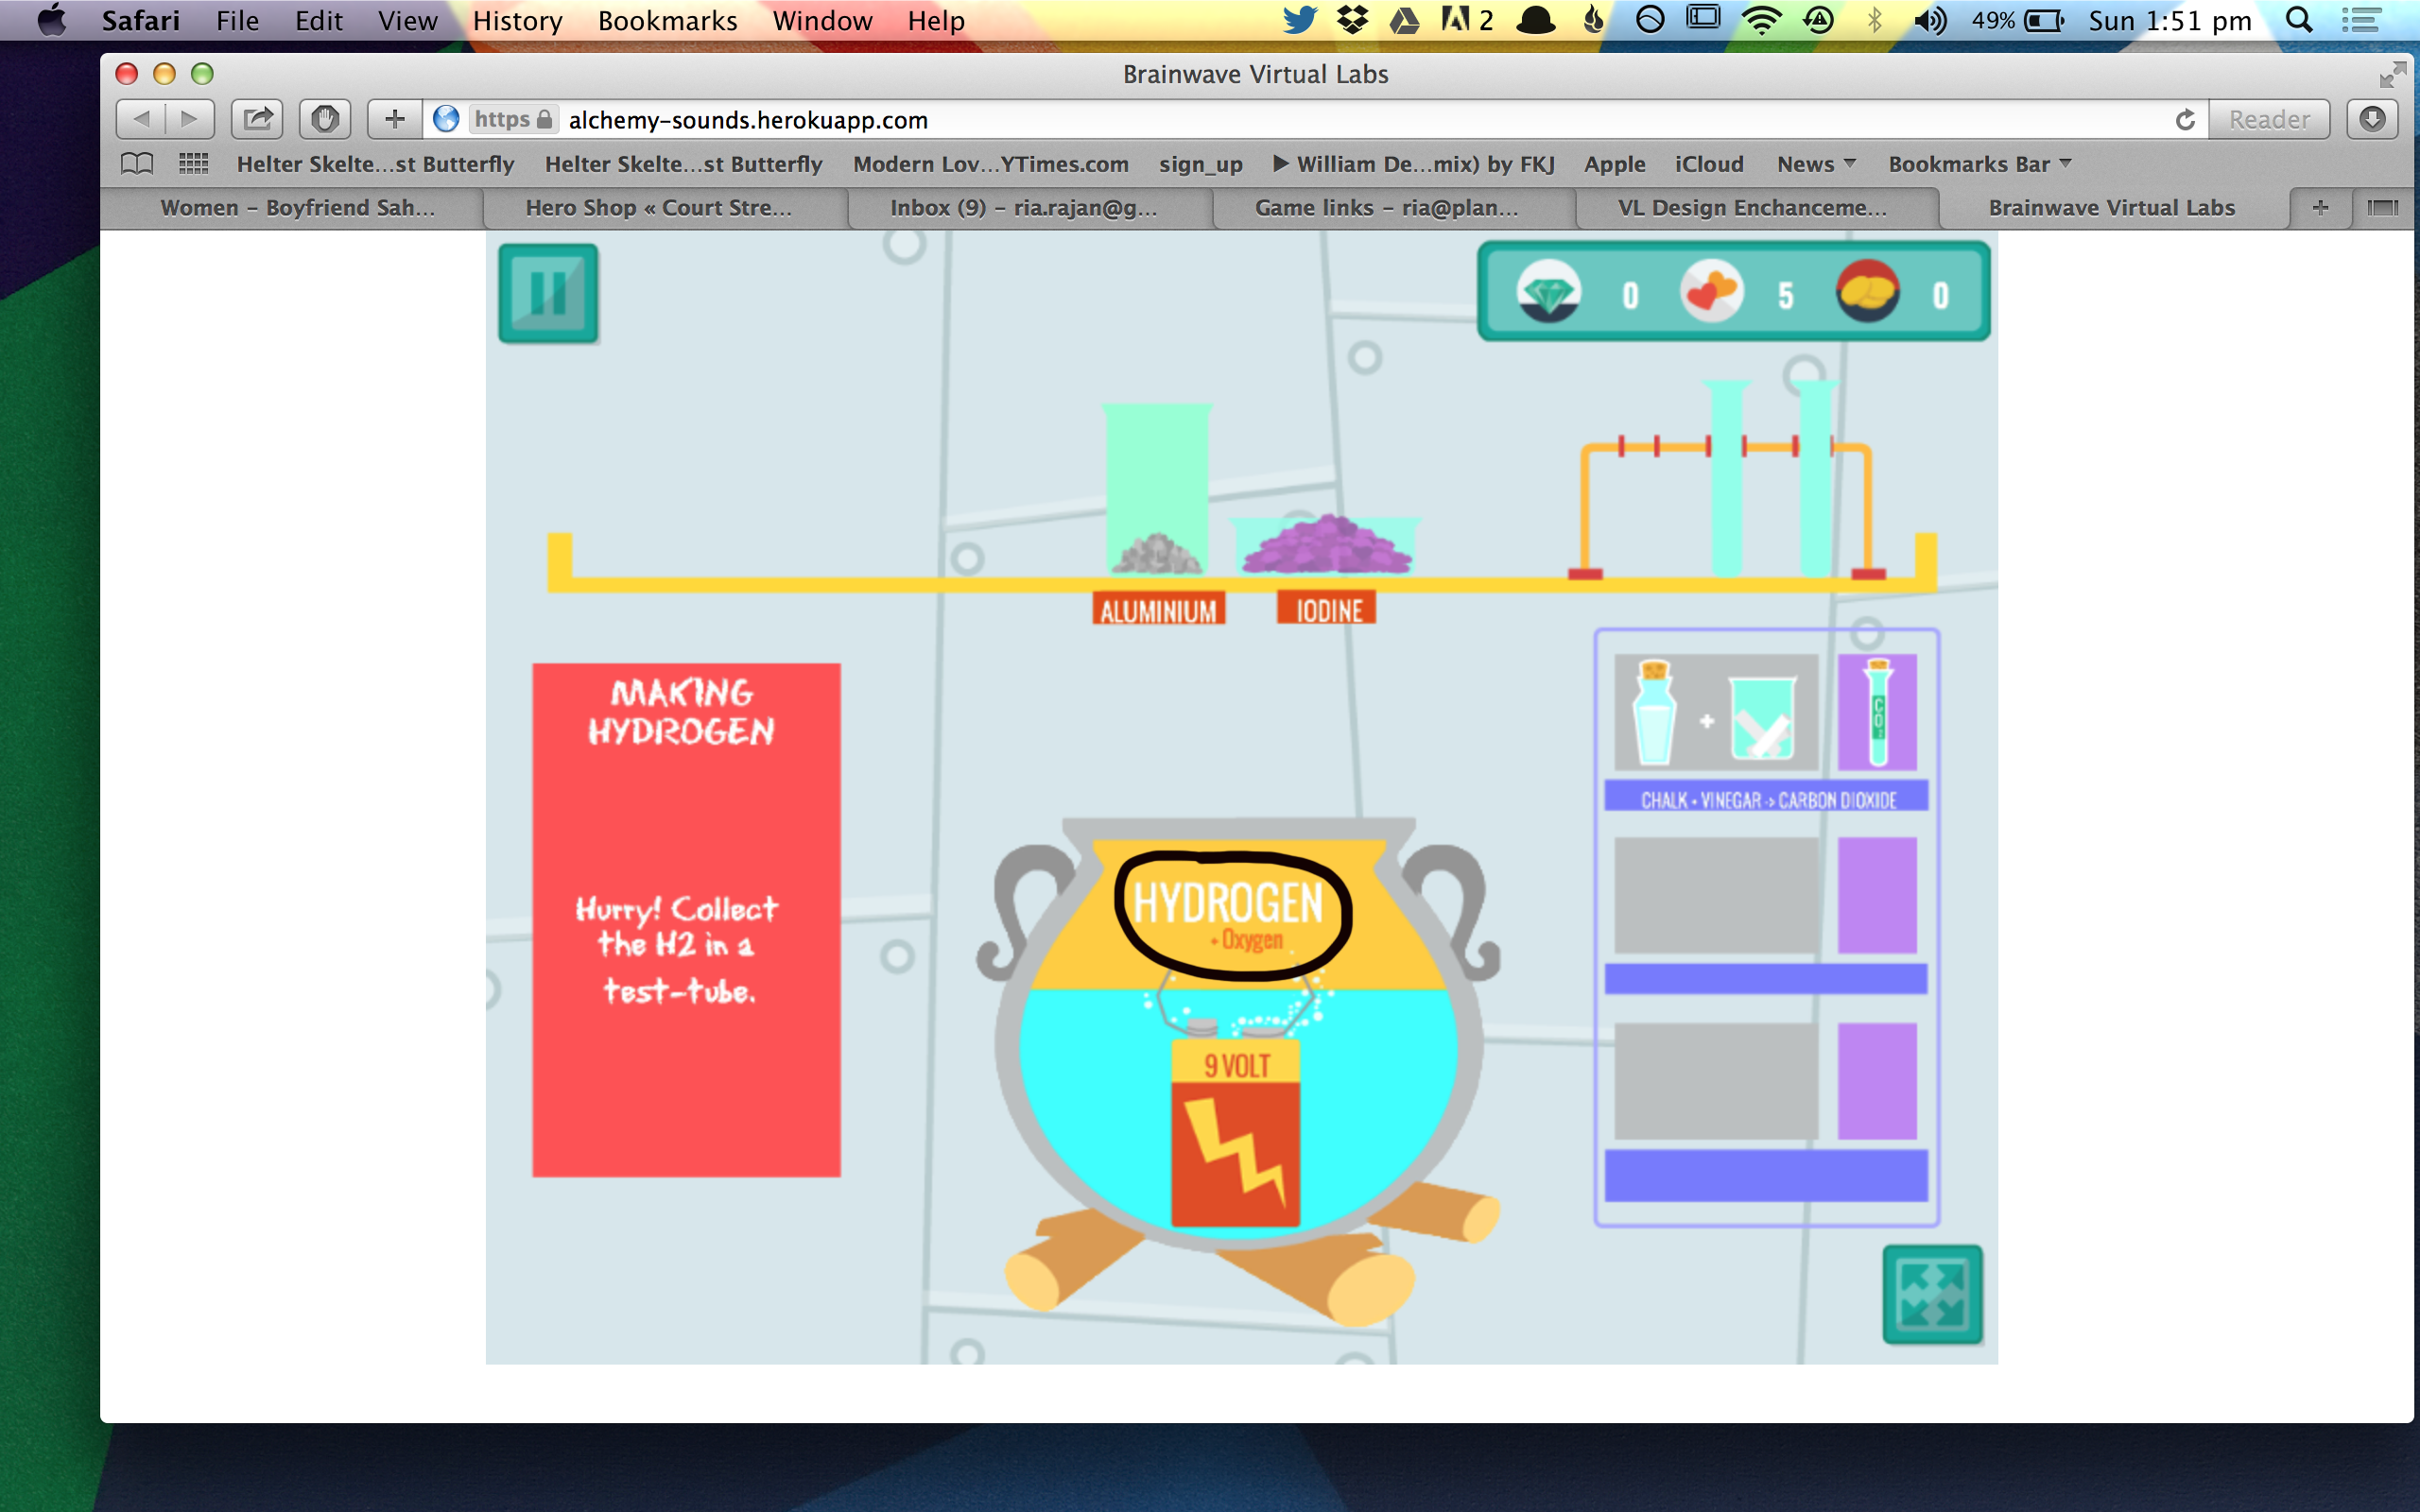
Task: Switch to Hero Shop « Court Stre tab
Action: pos(658,208)
